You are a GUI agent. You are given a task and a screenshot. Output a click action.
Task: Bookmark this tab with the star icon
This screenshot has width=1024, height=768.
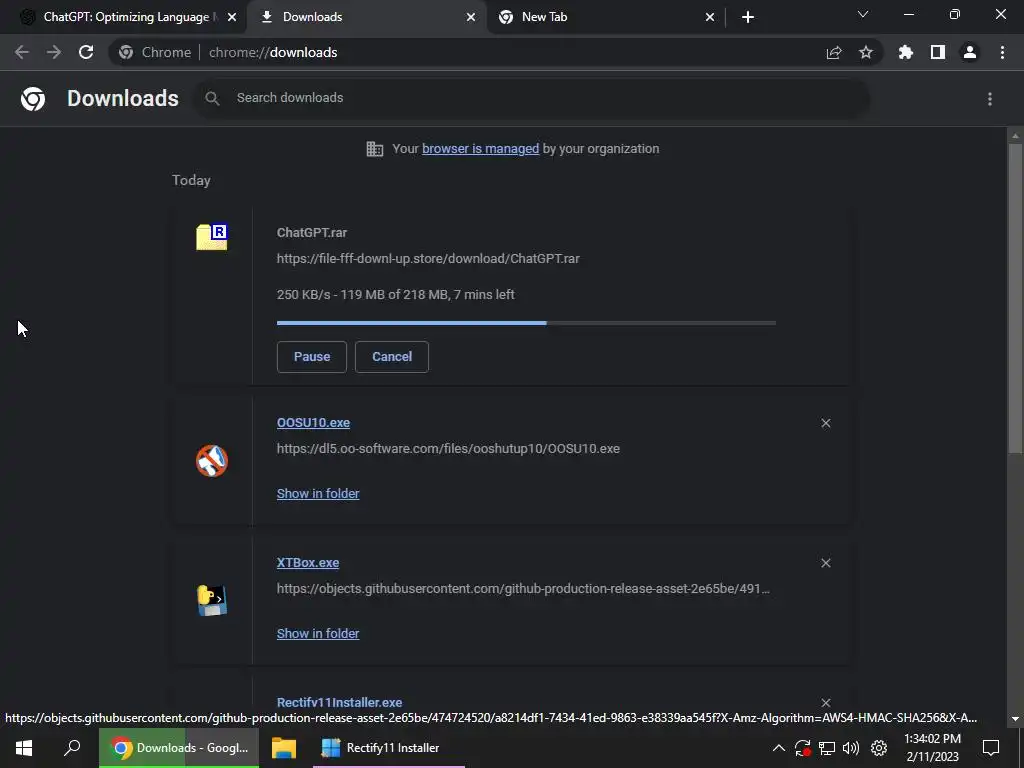866,52
